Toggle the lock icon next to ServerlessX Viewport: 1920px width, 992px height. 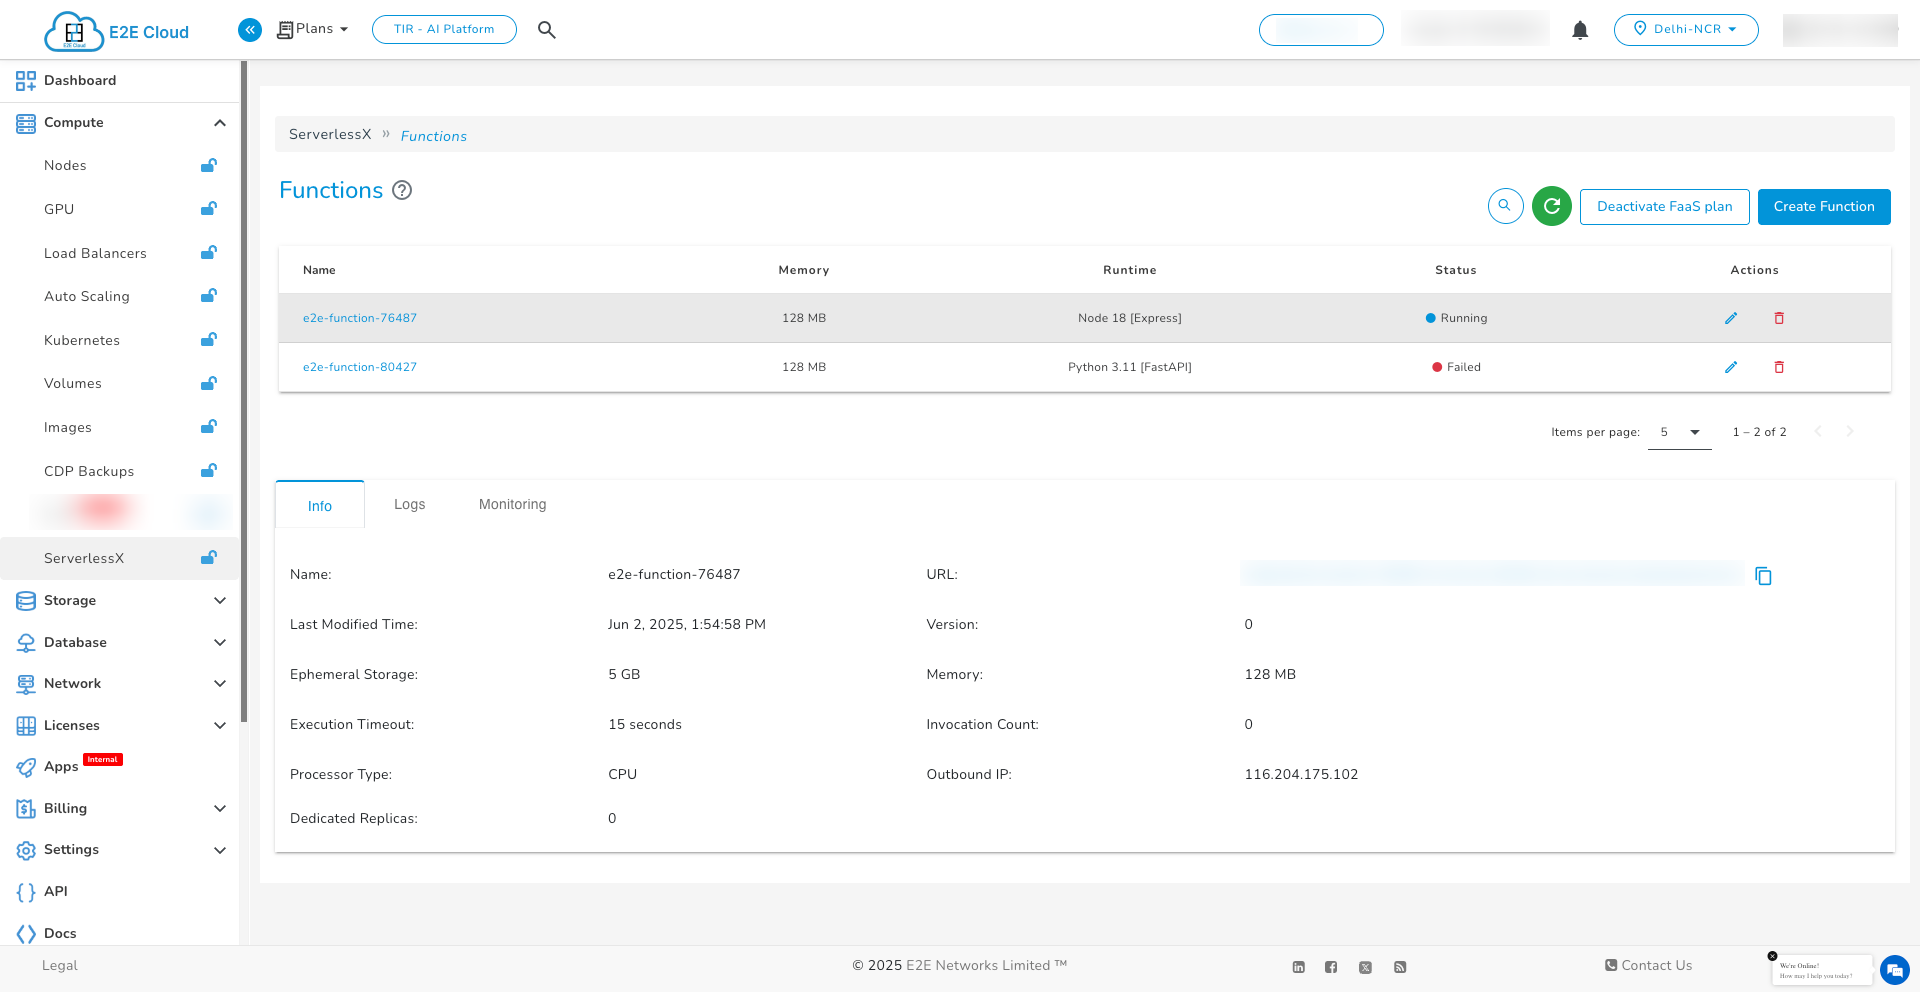coord(208,558)
